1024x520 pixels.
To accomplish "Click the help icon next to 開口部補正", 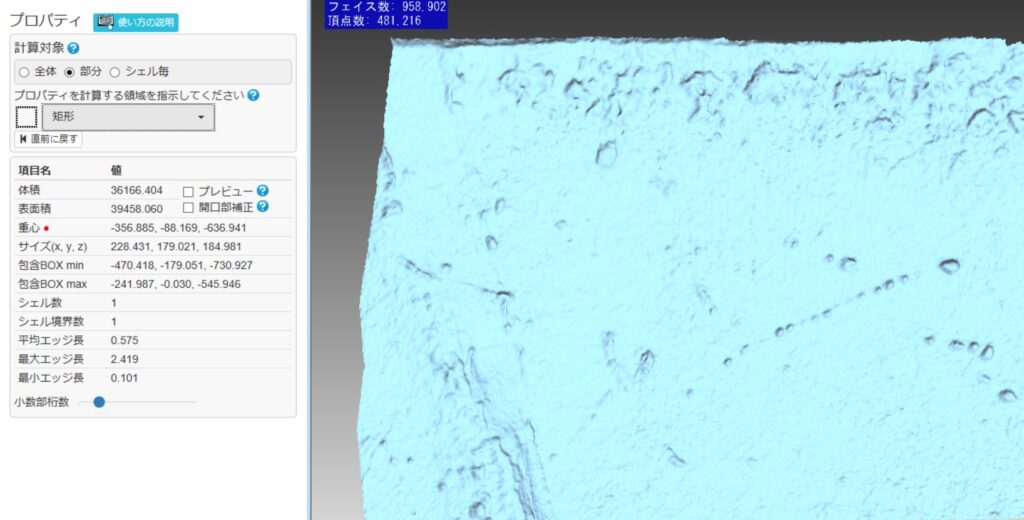I will (x=263, y=206).
